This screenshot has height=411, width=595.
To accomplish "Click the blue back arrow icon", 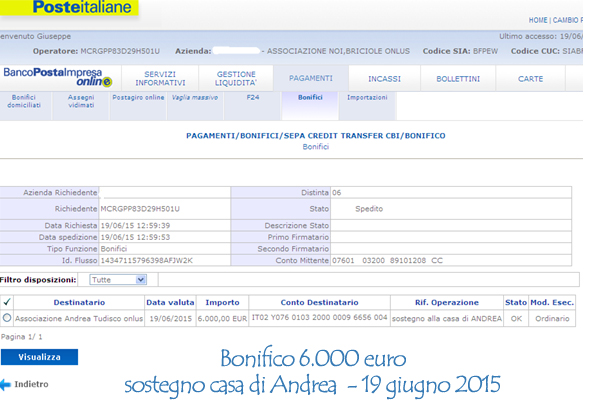I will 5,384.
